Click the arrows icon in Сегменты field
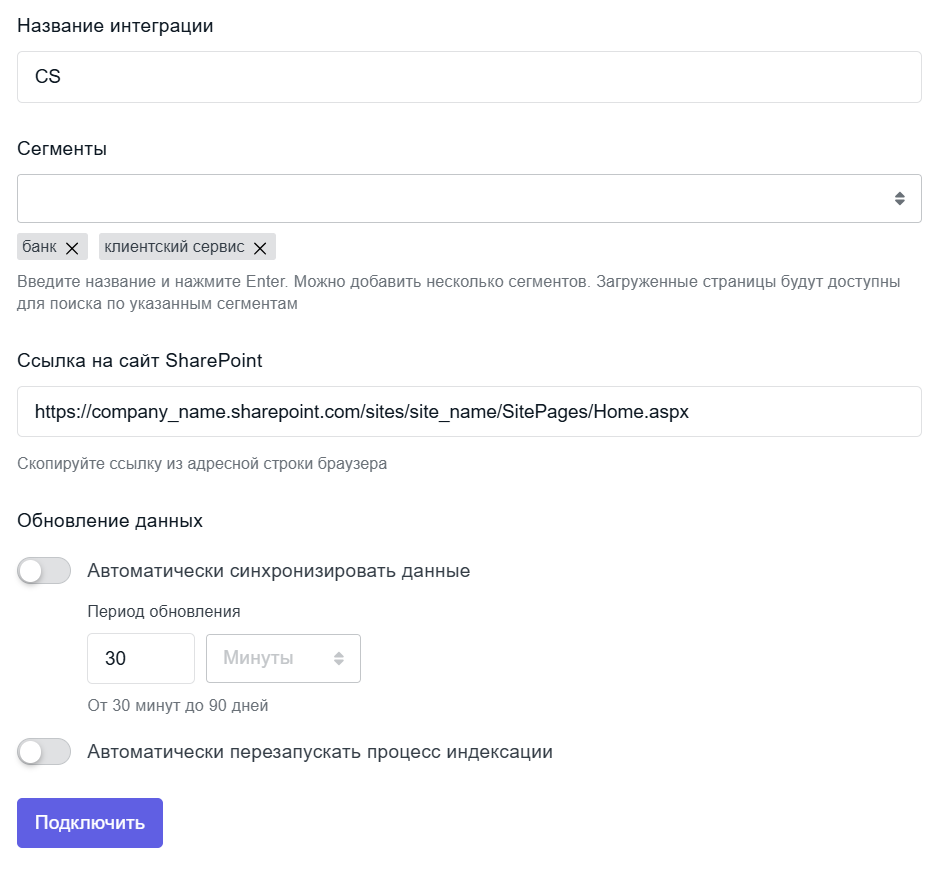 pos(900,199)
